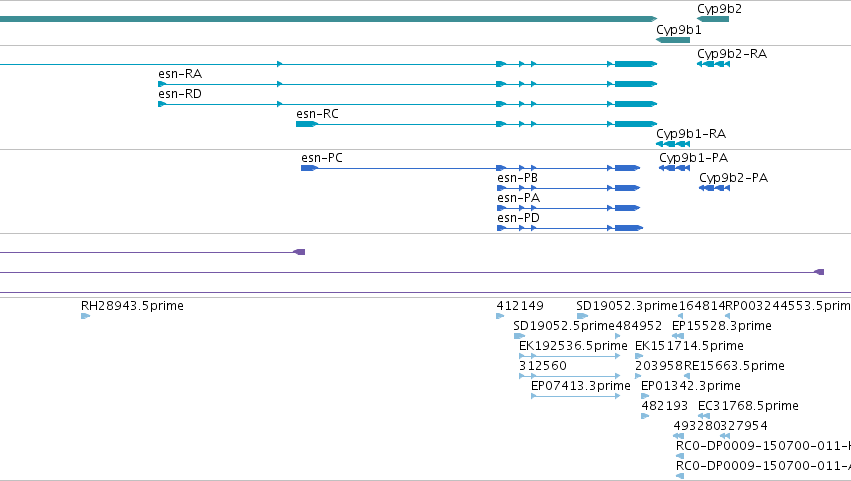The width and height of the screenshot is (851, 481).
Task: Select the EC31768.5prime label
Action: click(x=748, y=406)
